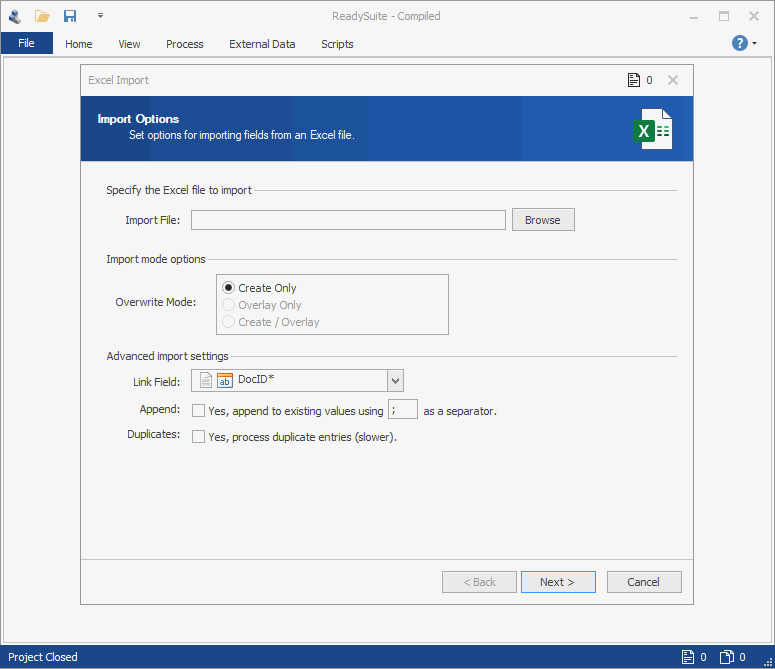Click the Excel file icon in banner

653,129
